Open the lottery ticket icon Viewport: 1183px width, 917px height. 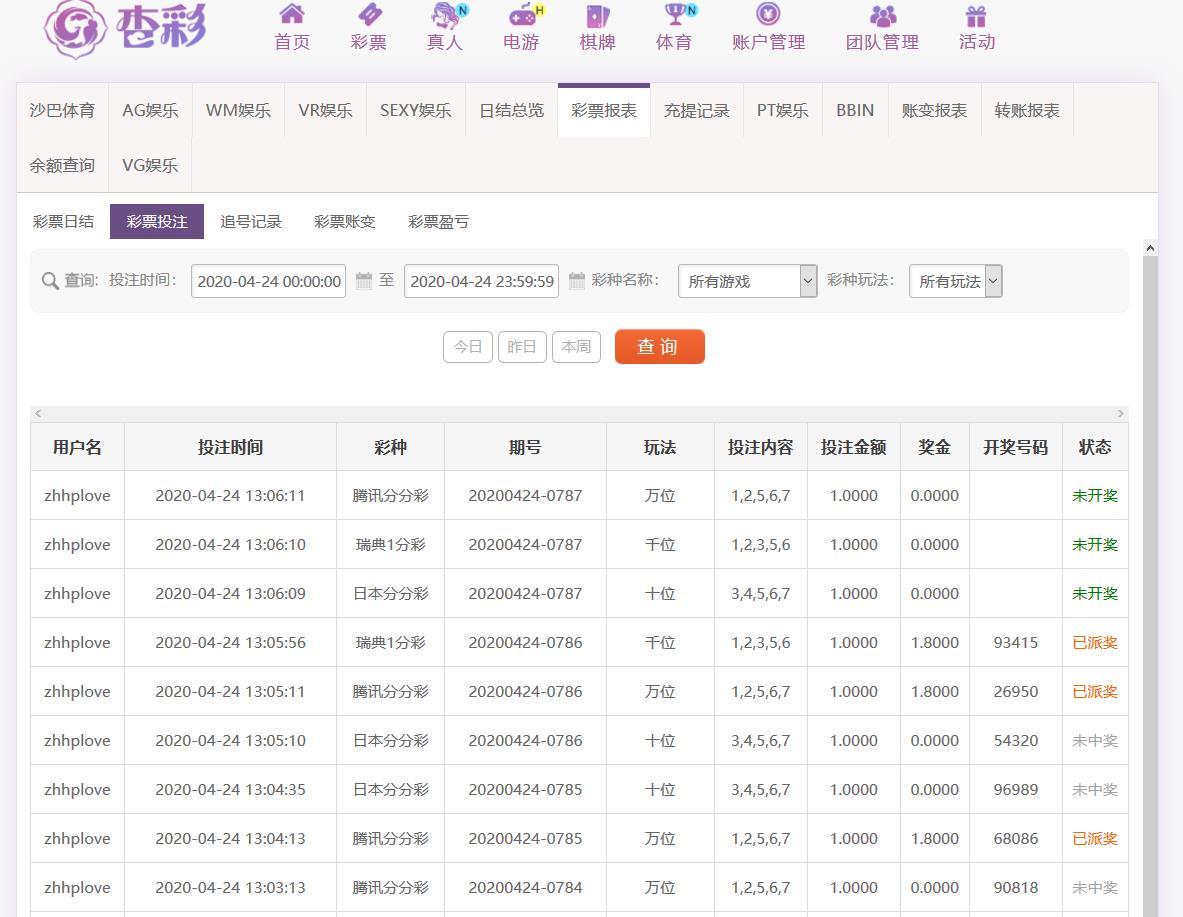point(369,15)
